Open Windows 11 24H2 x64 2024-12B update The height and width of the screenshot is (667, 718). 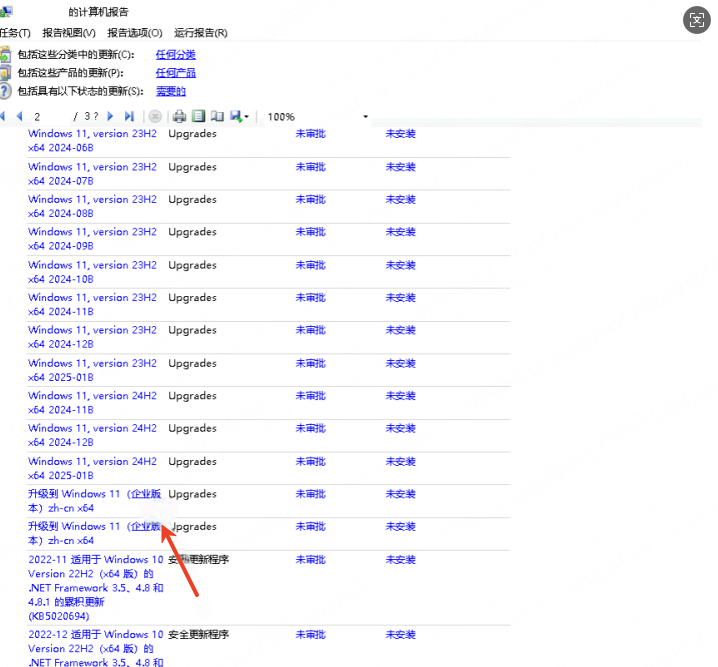[x=92, y=435]
